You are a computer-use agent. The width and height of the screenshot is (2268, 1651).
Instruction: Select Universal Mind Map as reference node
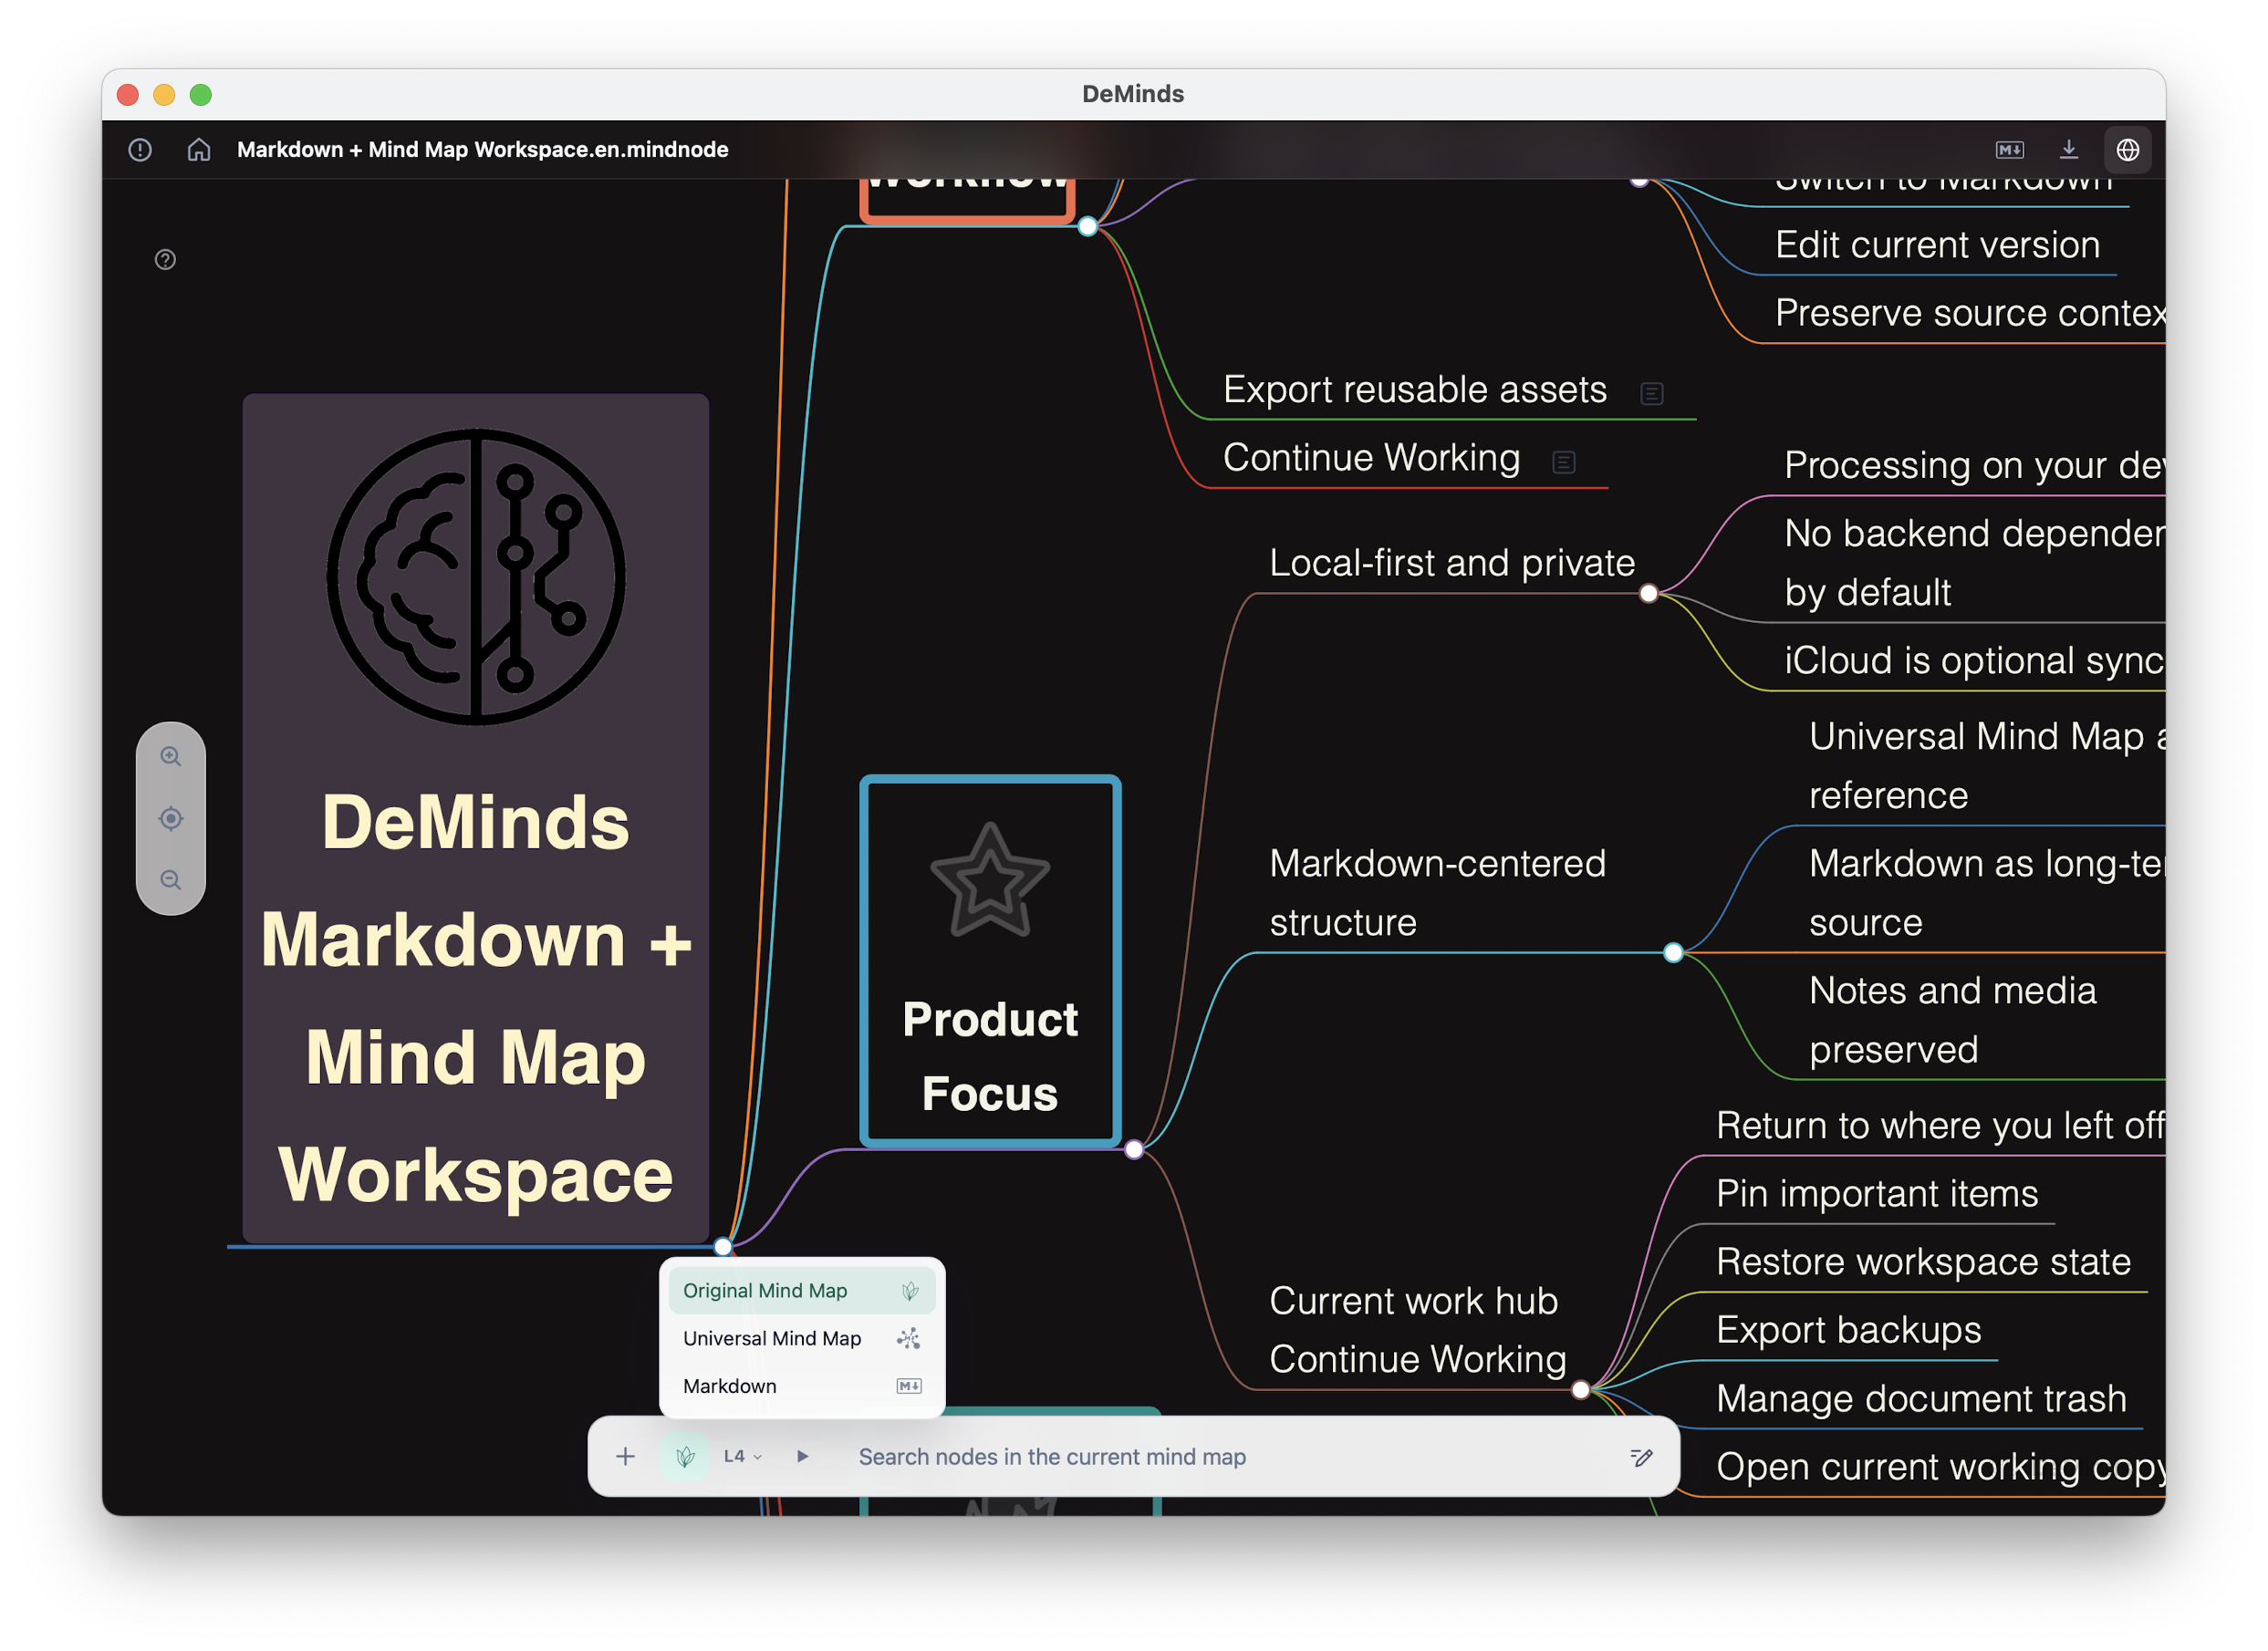pos(1987,766)
